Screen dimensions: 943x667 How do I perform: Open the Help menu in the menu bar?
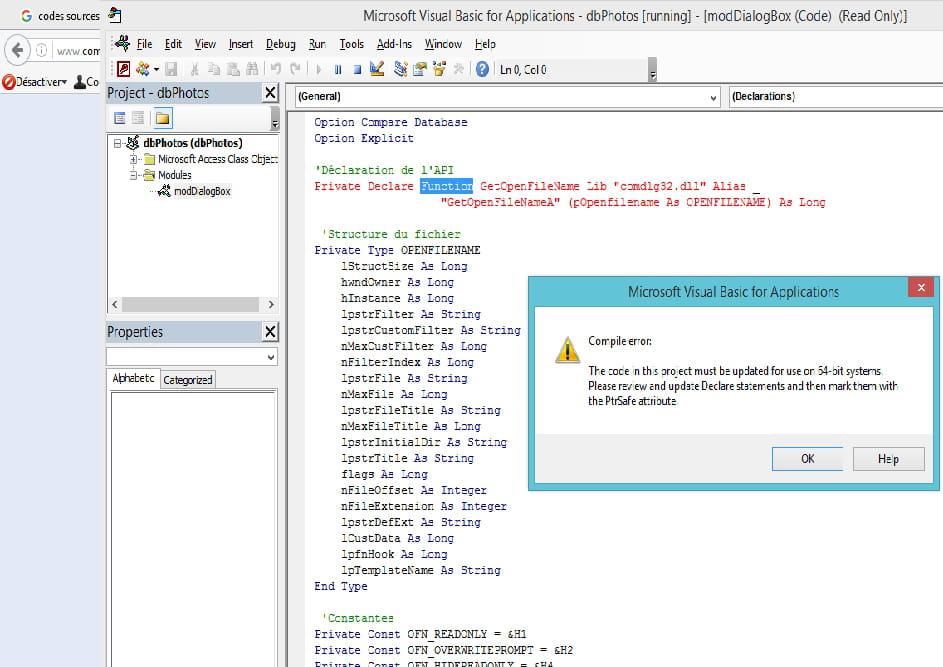pos(485,44)
